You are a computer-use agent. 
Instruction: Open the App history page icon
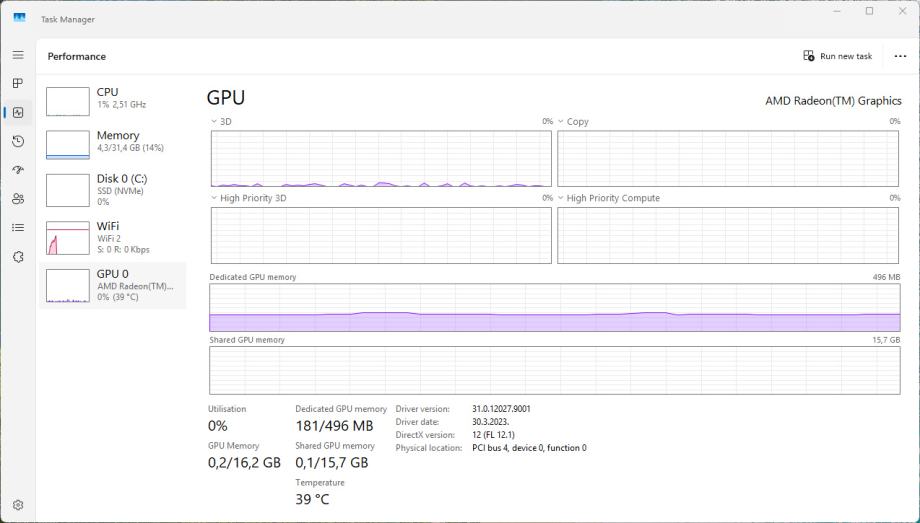click(x=18, y=141)
